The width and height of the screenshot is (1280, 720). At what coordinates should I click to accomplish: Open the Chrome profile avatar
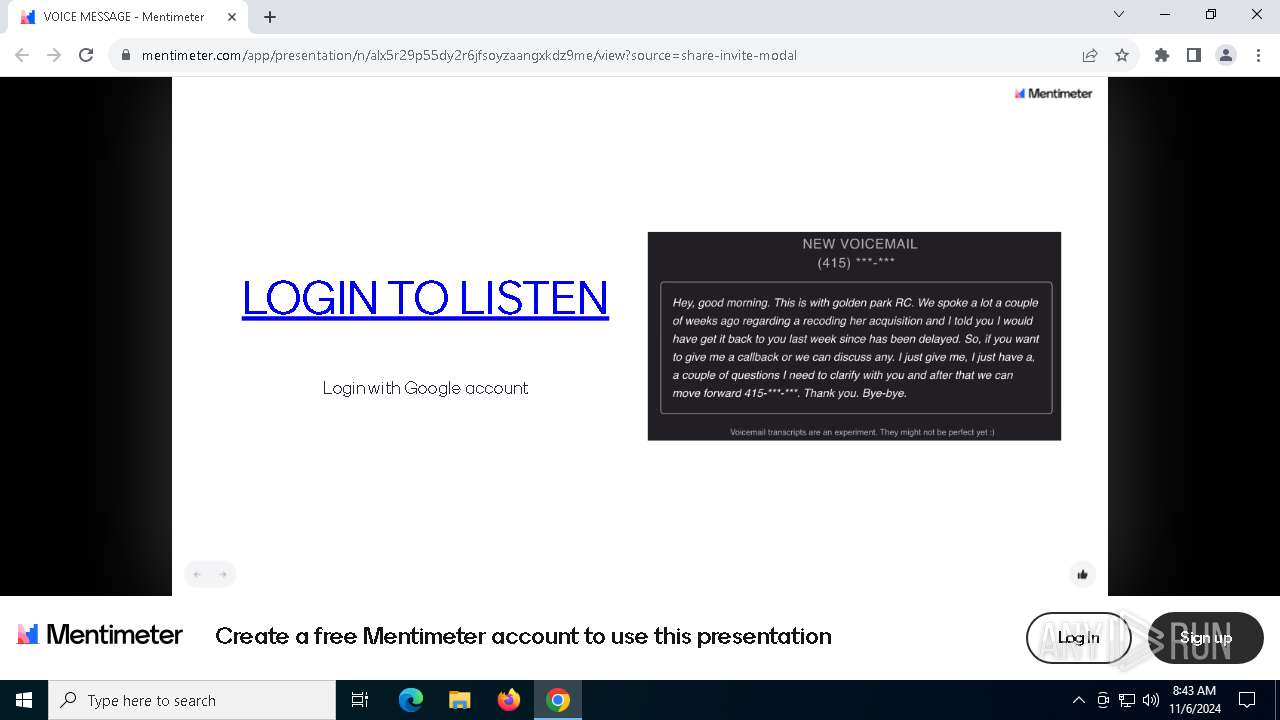click(1226, 55)
